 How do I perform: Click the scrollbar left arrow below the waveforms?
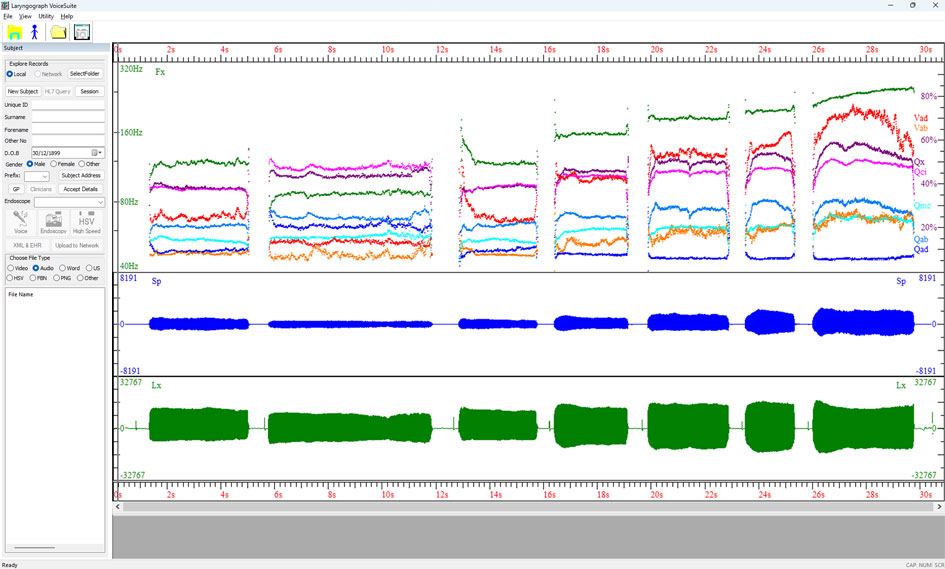(118, 507)
